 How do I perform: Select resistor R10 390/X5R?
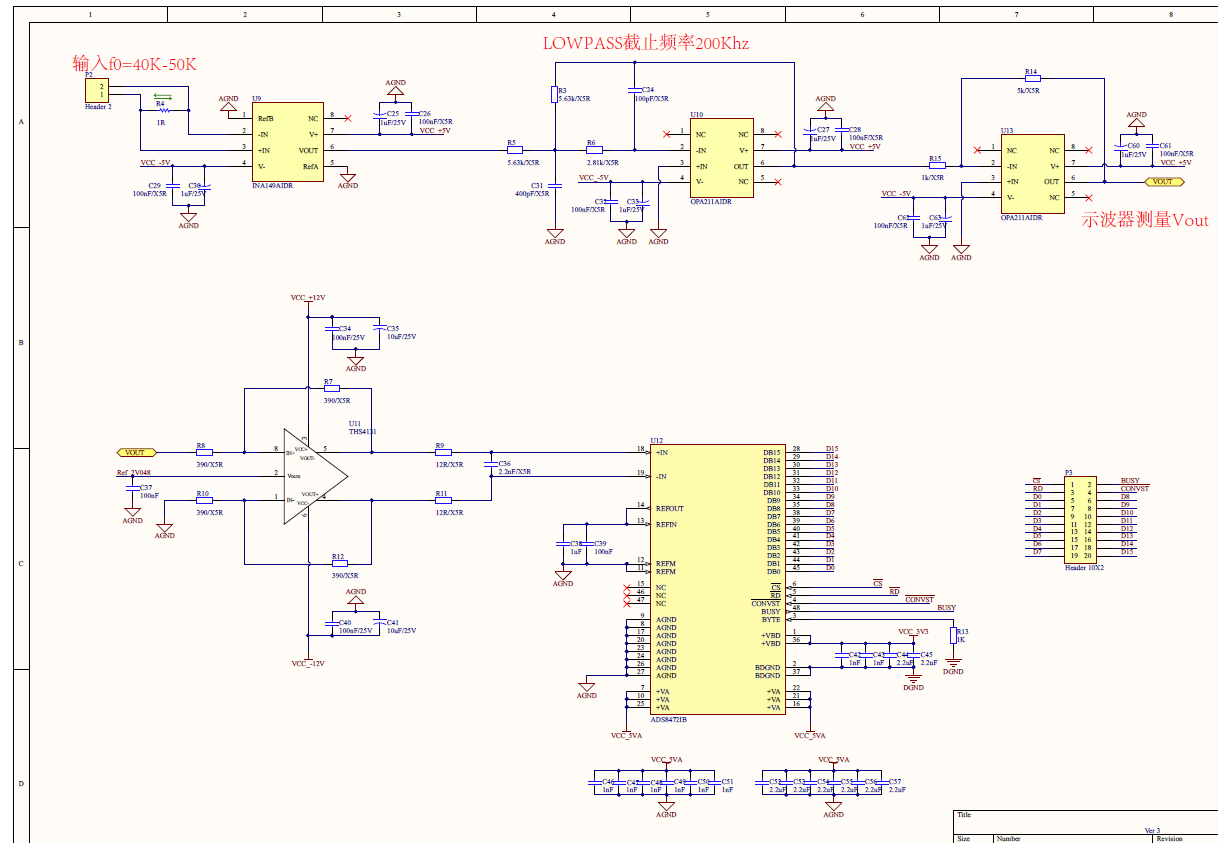tap(204, 500)
